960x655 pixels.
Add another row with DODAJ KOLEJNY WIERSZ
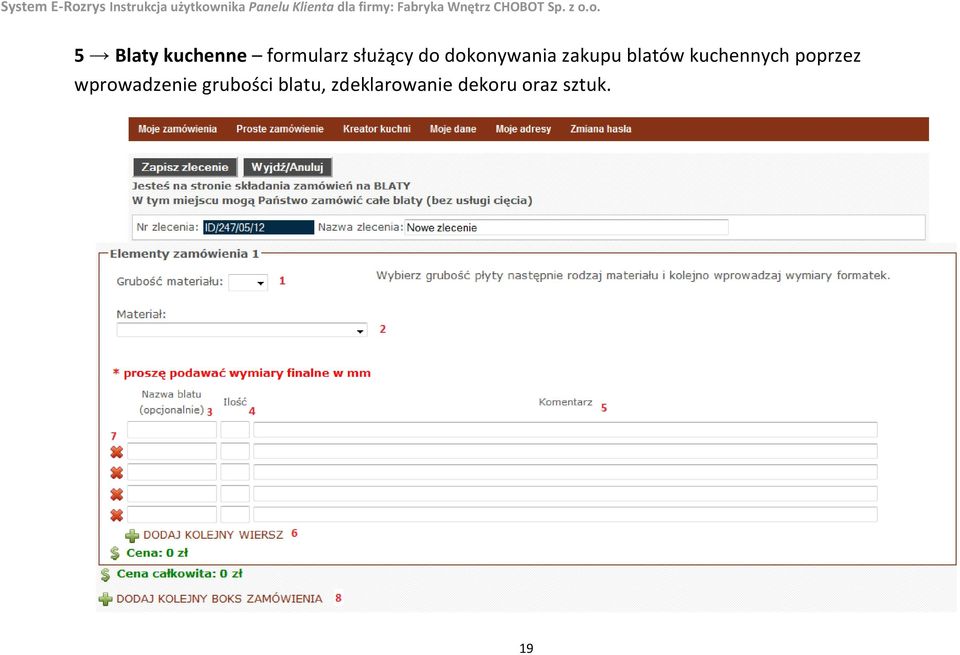(213, 535)
